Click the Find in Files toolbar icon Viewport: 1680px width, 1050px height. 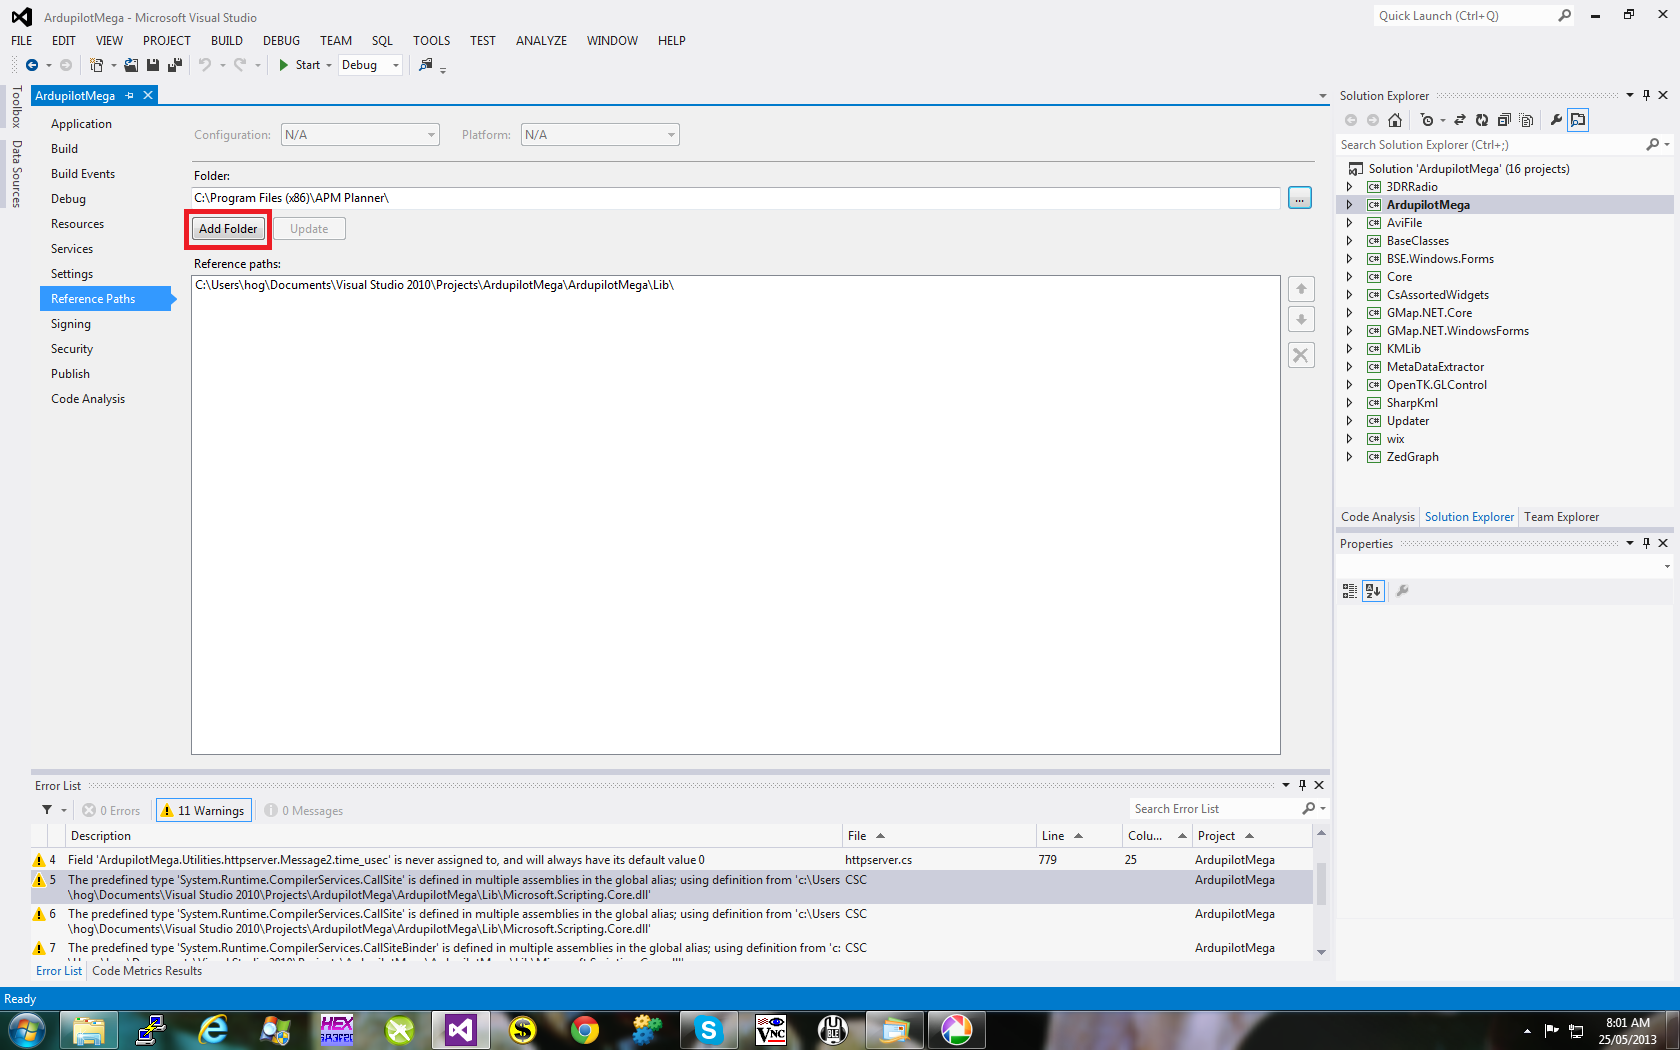coord(426,65)
